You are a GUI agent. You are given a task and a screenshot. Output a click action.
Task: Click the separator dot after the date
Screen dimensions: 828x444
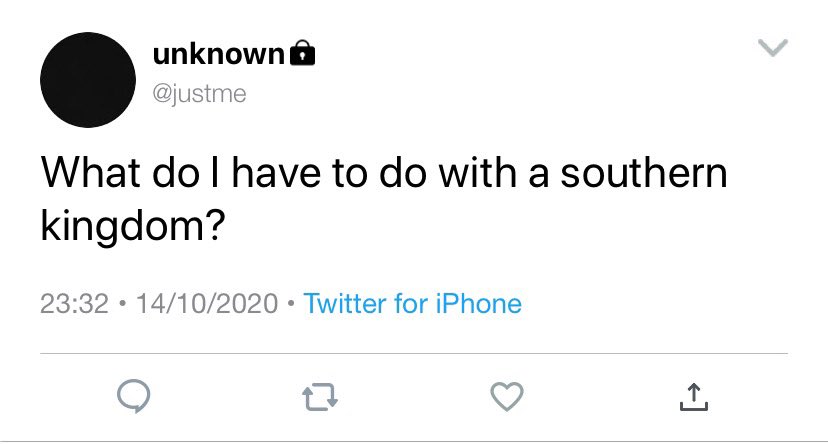pos(291,304)
